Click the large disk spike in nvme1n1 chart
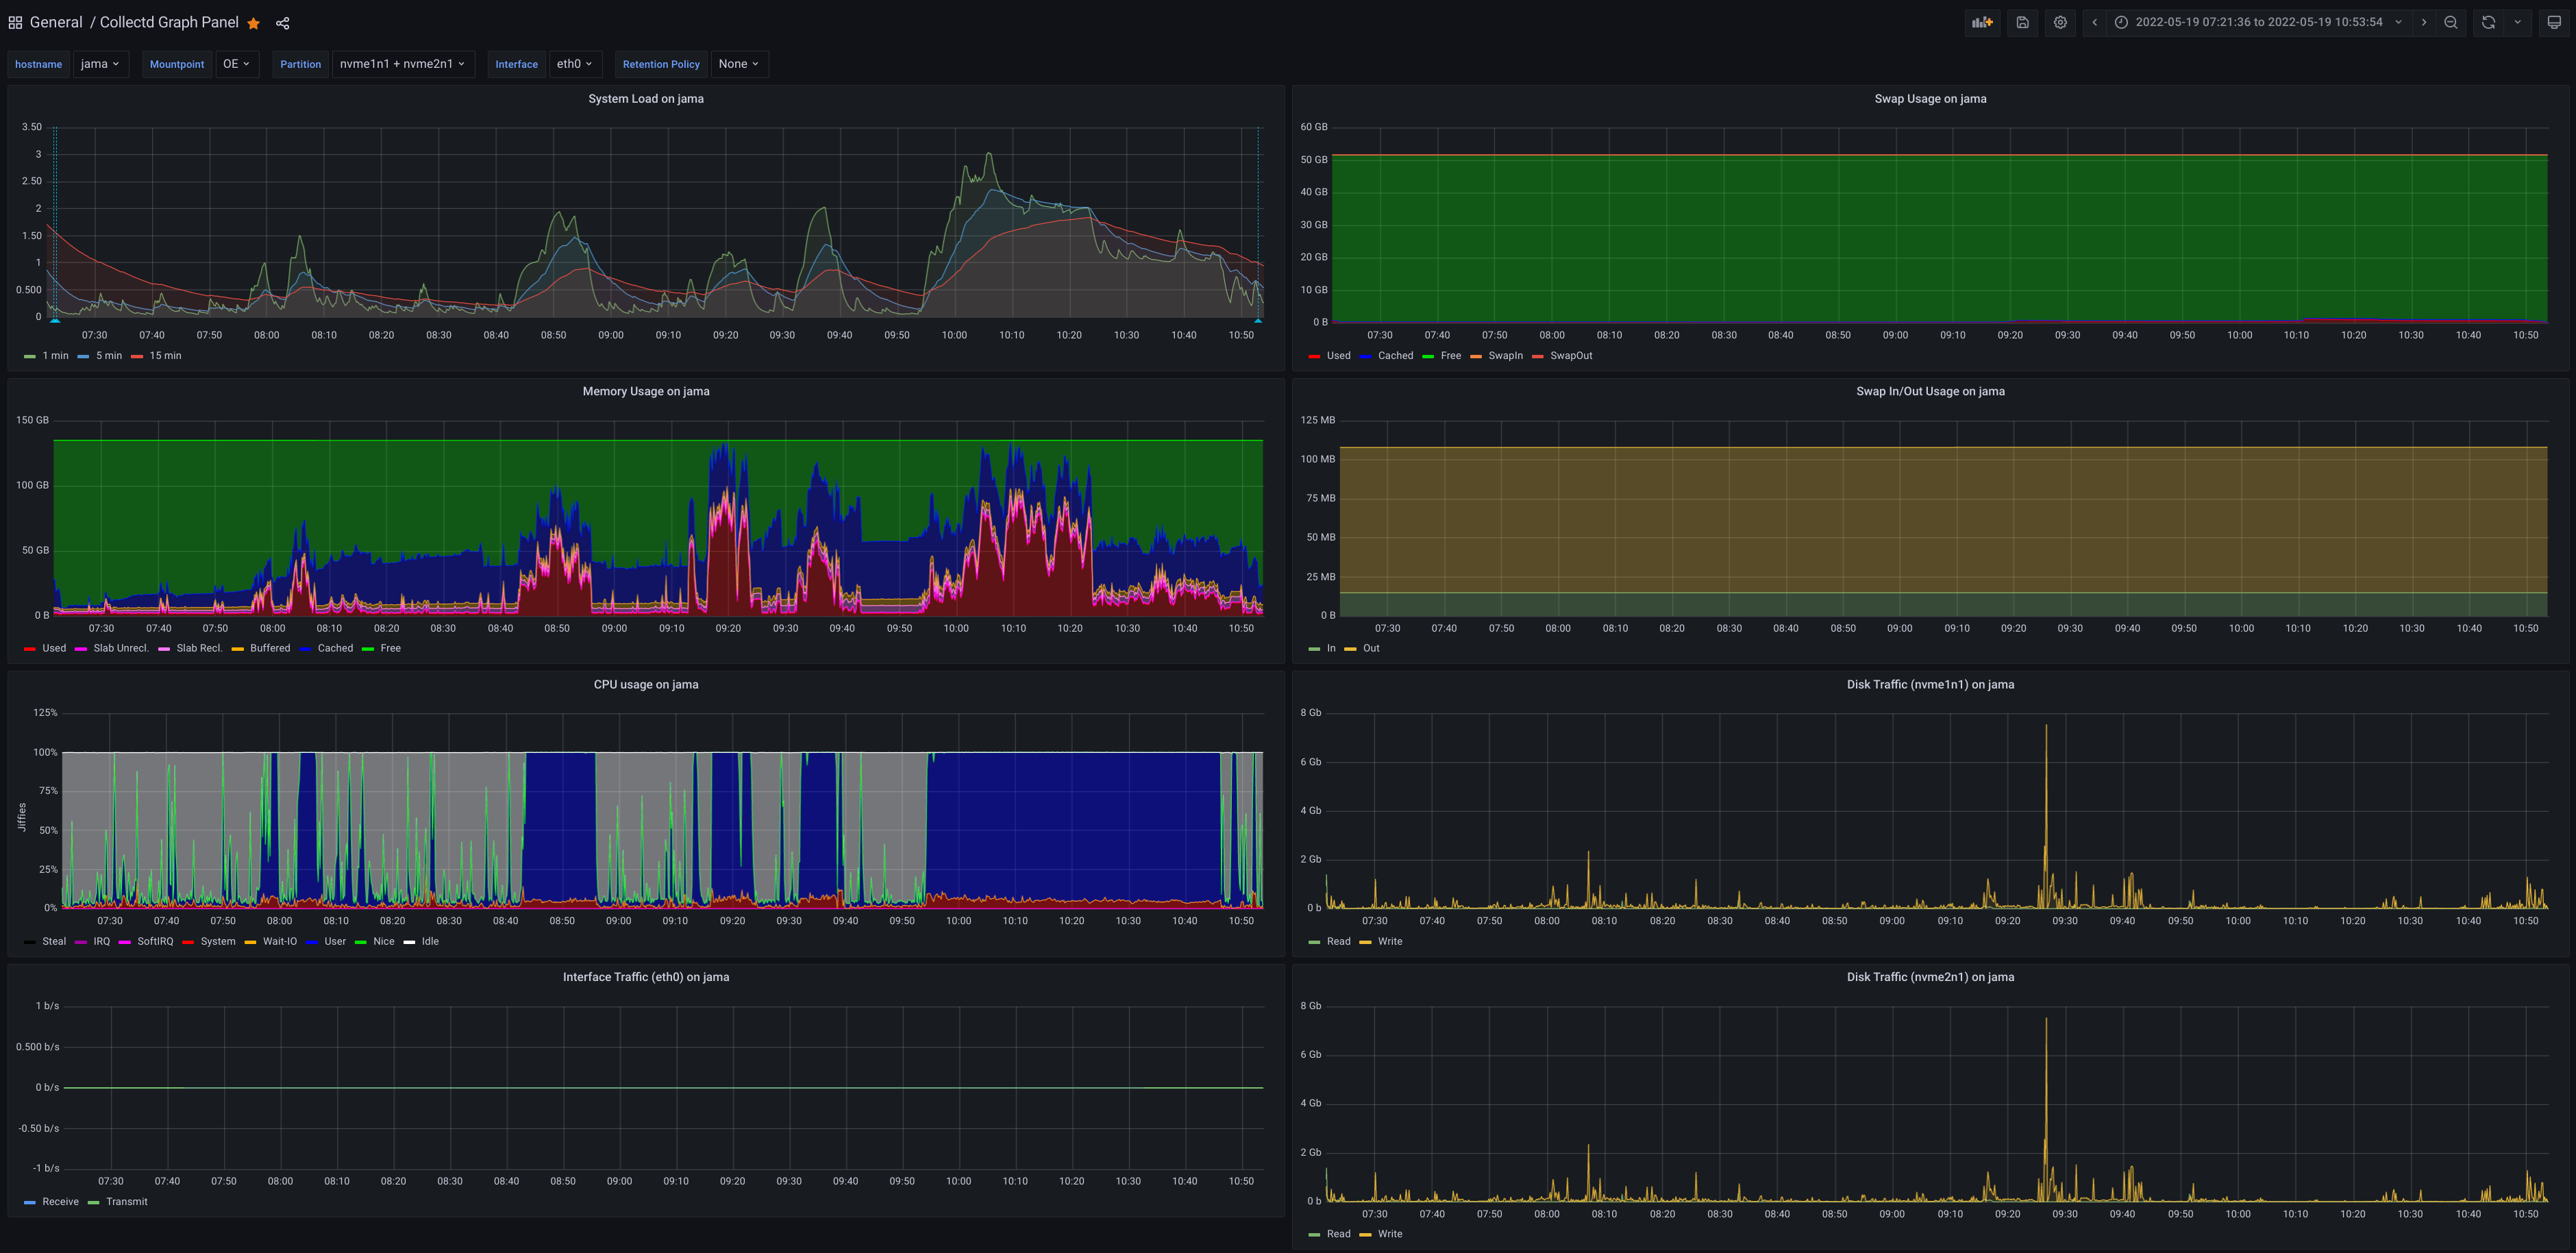 [2046, 815]
